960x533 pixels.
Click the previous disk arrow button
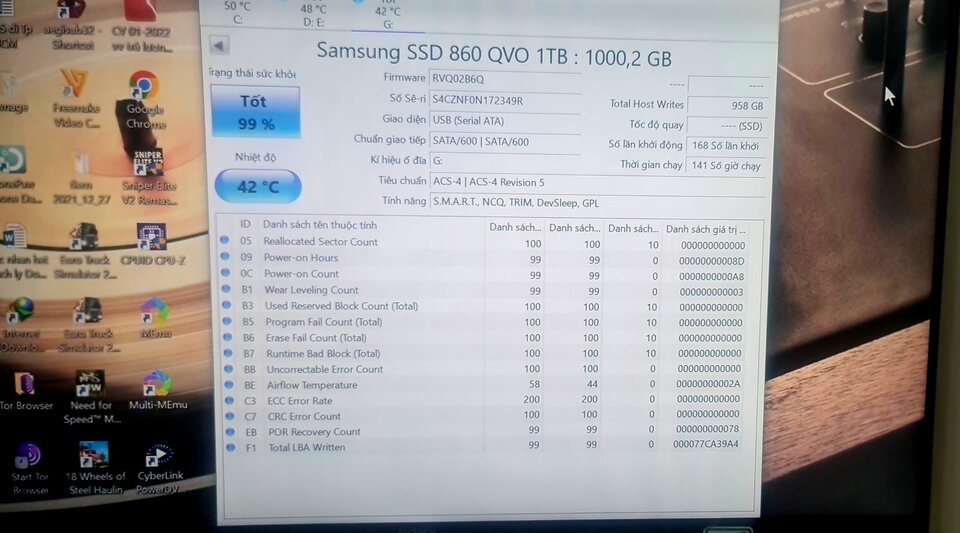tap(219, 45)
